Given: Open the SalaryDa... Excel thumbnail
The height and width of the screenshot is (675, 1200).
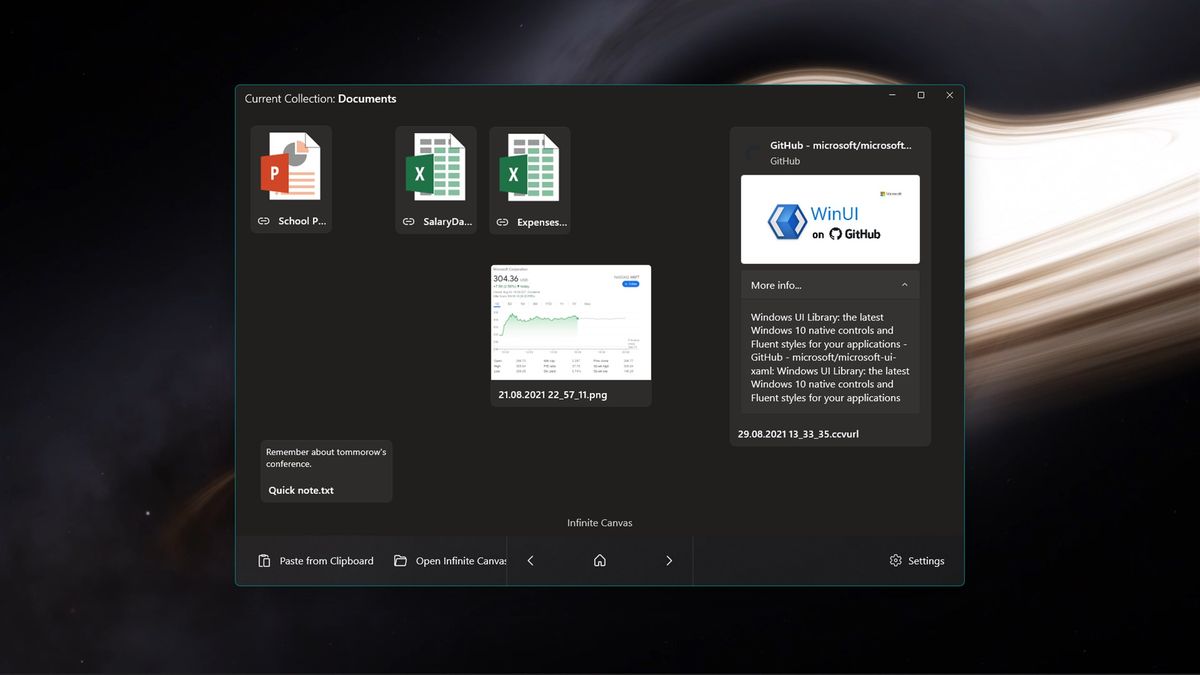Looking at the screenshot, I should point(435,167).
